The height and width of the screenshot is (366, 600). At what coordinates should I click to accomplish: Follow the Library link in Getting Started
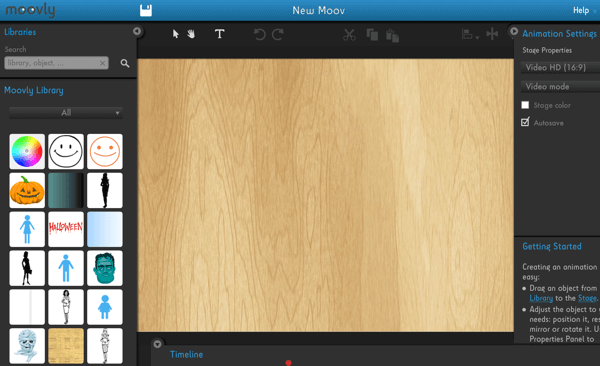541,298
